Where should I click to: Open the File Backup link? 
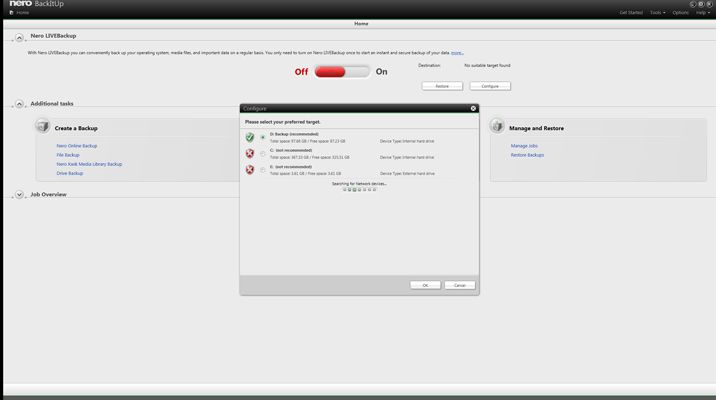tap(68, 155)
